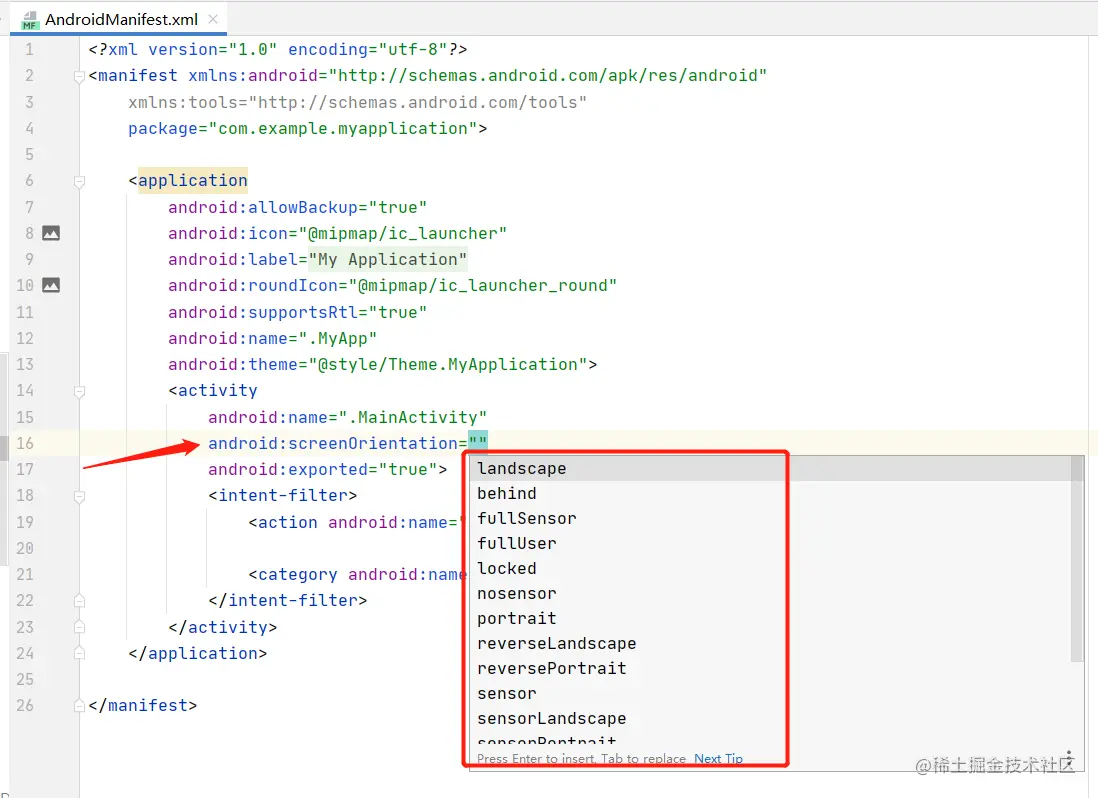The width and height of the screenshot is (1098, 798).
Task: Choose sensorLandscape from the completion list
Action: tap(770, 719)
